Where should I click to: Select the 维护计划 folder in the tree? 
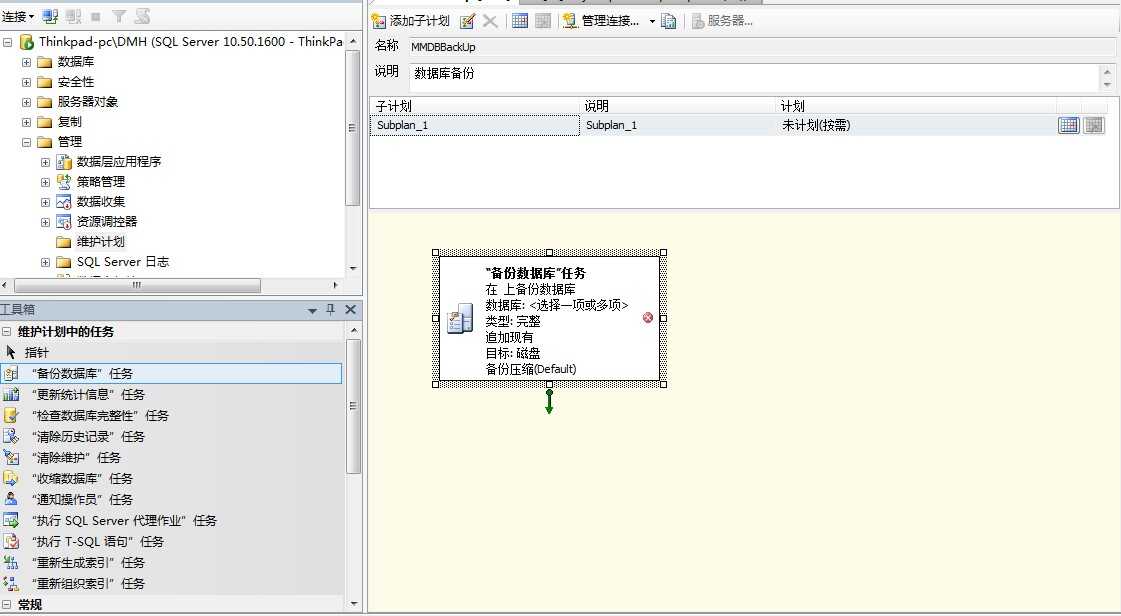pyautogui.click(x=100, y=242)
